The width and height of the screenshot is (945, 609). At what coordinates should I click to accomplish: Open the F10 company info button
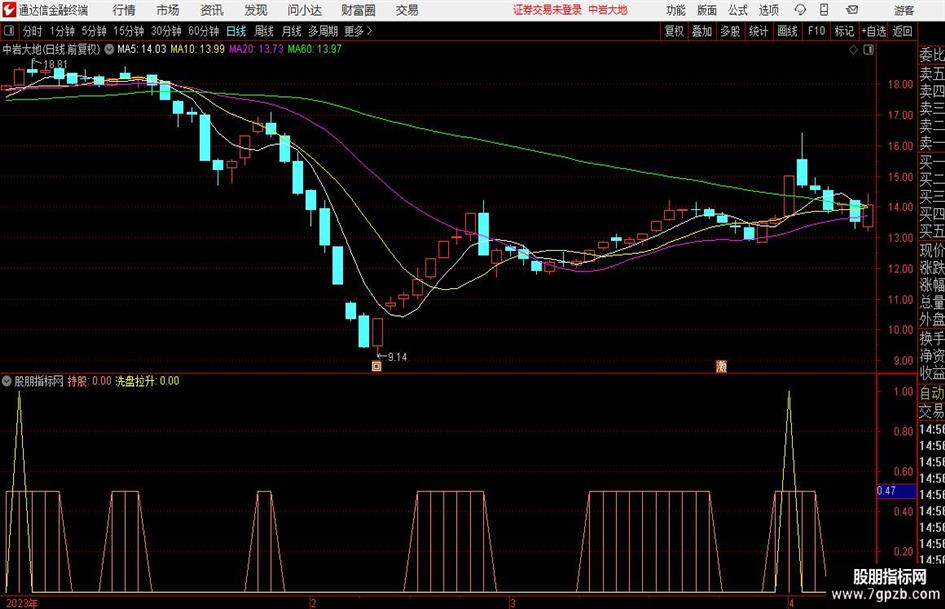(817, 31)
